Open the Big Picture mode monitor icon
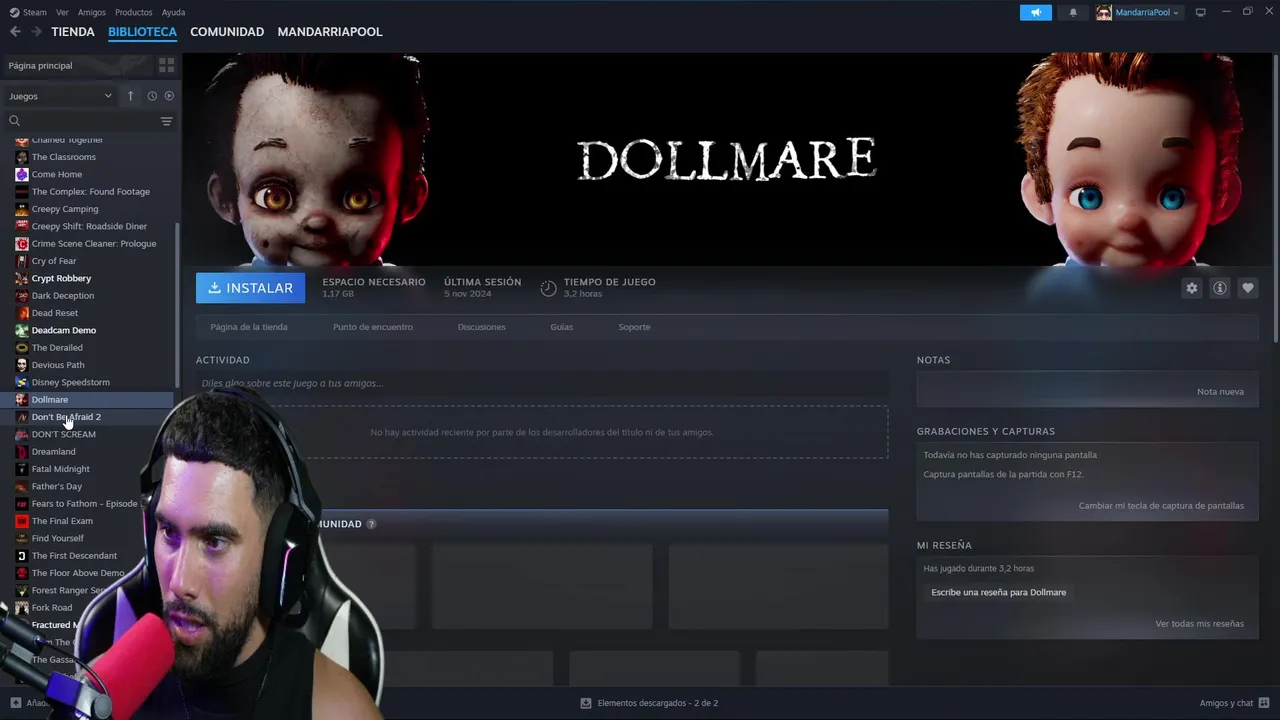Viewport: 1280px width, 720px height. click(1200, 12)
